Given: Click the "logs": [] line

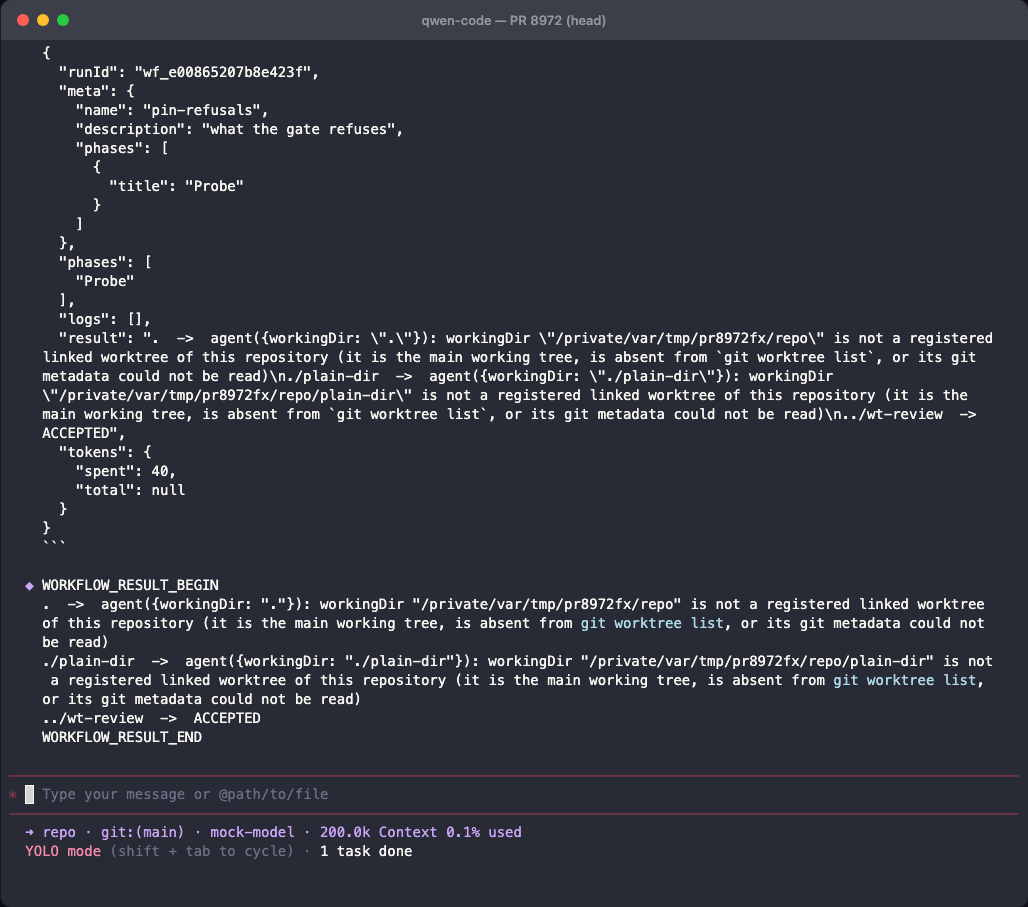Looking at the screenshot, I should pos(105,319).
